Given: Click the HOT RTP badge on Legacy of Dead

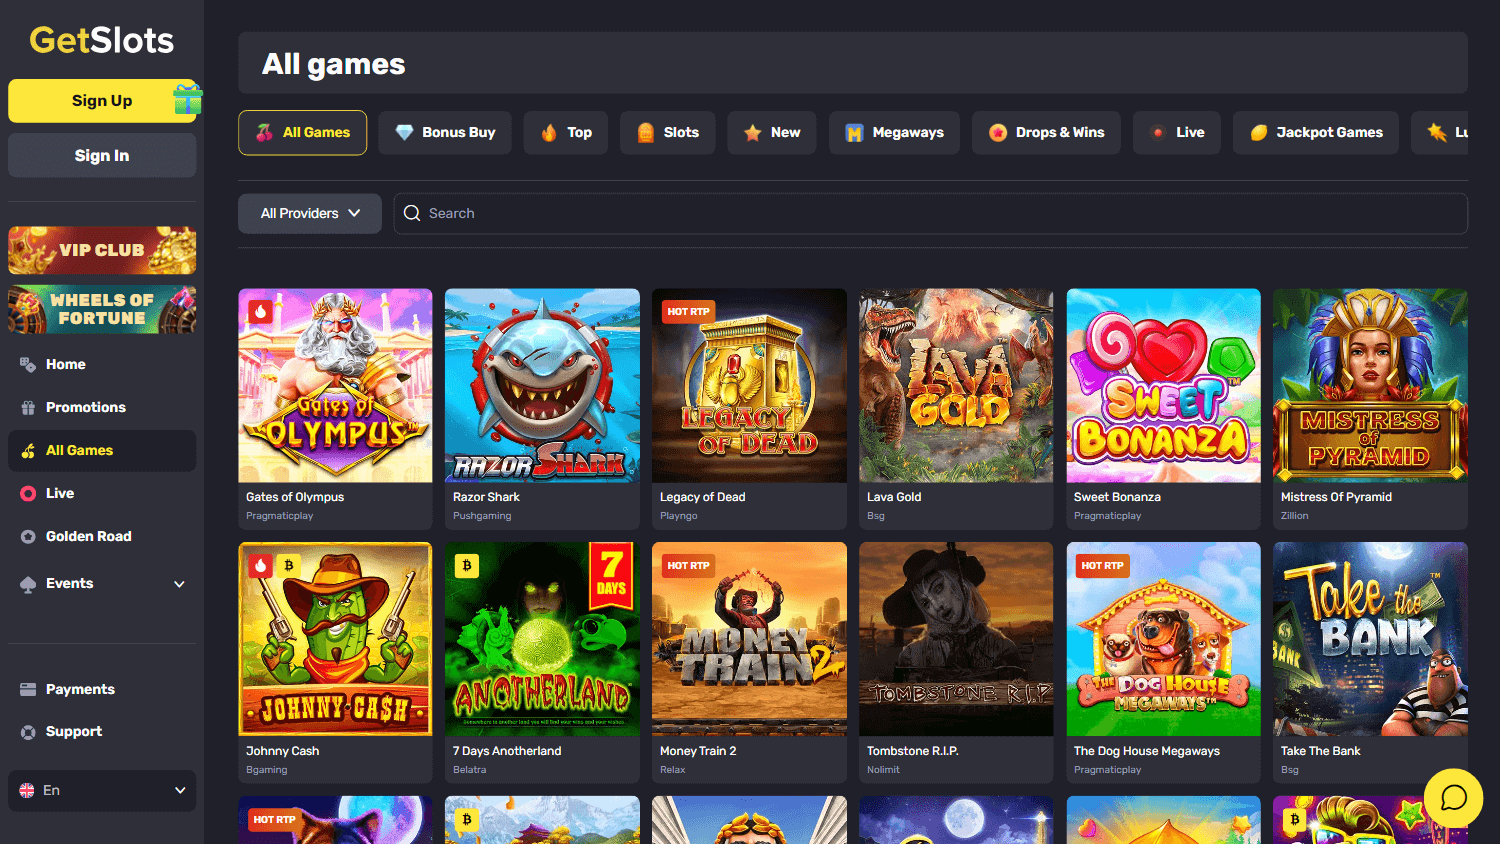Looking at the screenshot, I should click(688, 312).
